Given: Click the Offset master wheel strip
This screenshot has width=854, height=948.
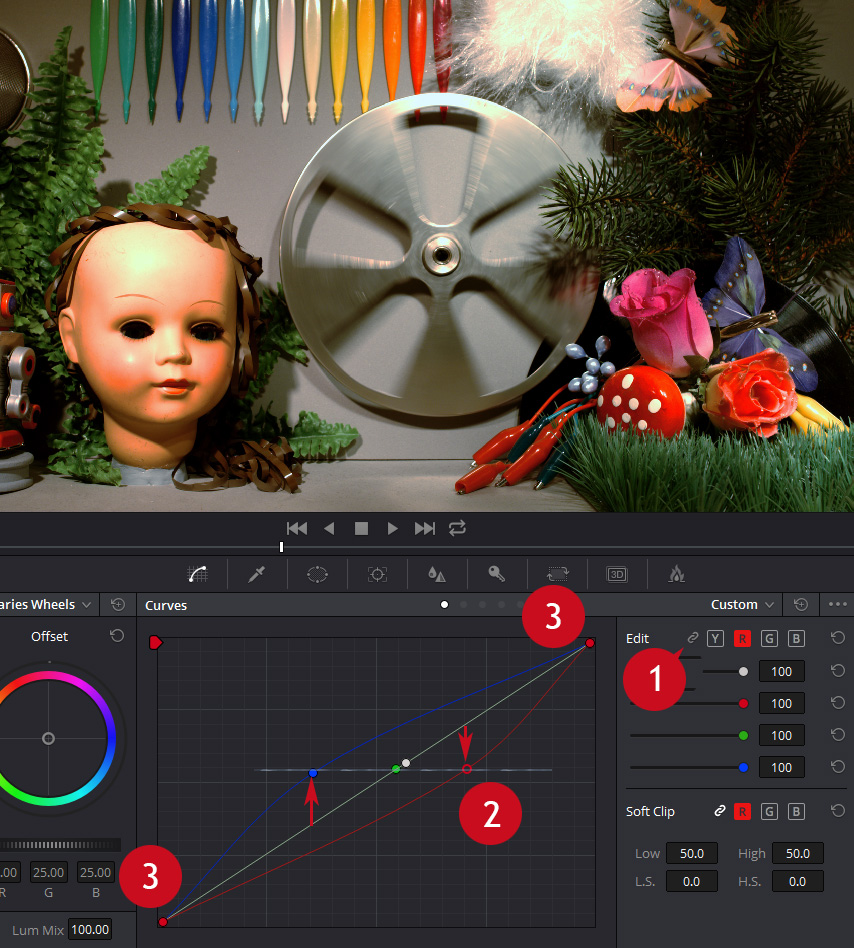Looking at the screenshot, I should [60, 844].
